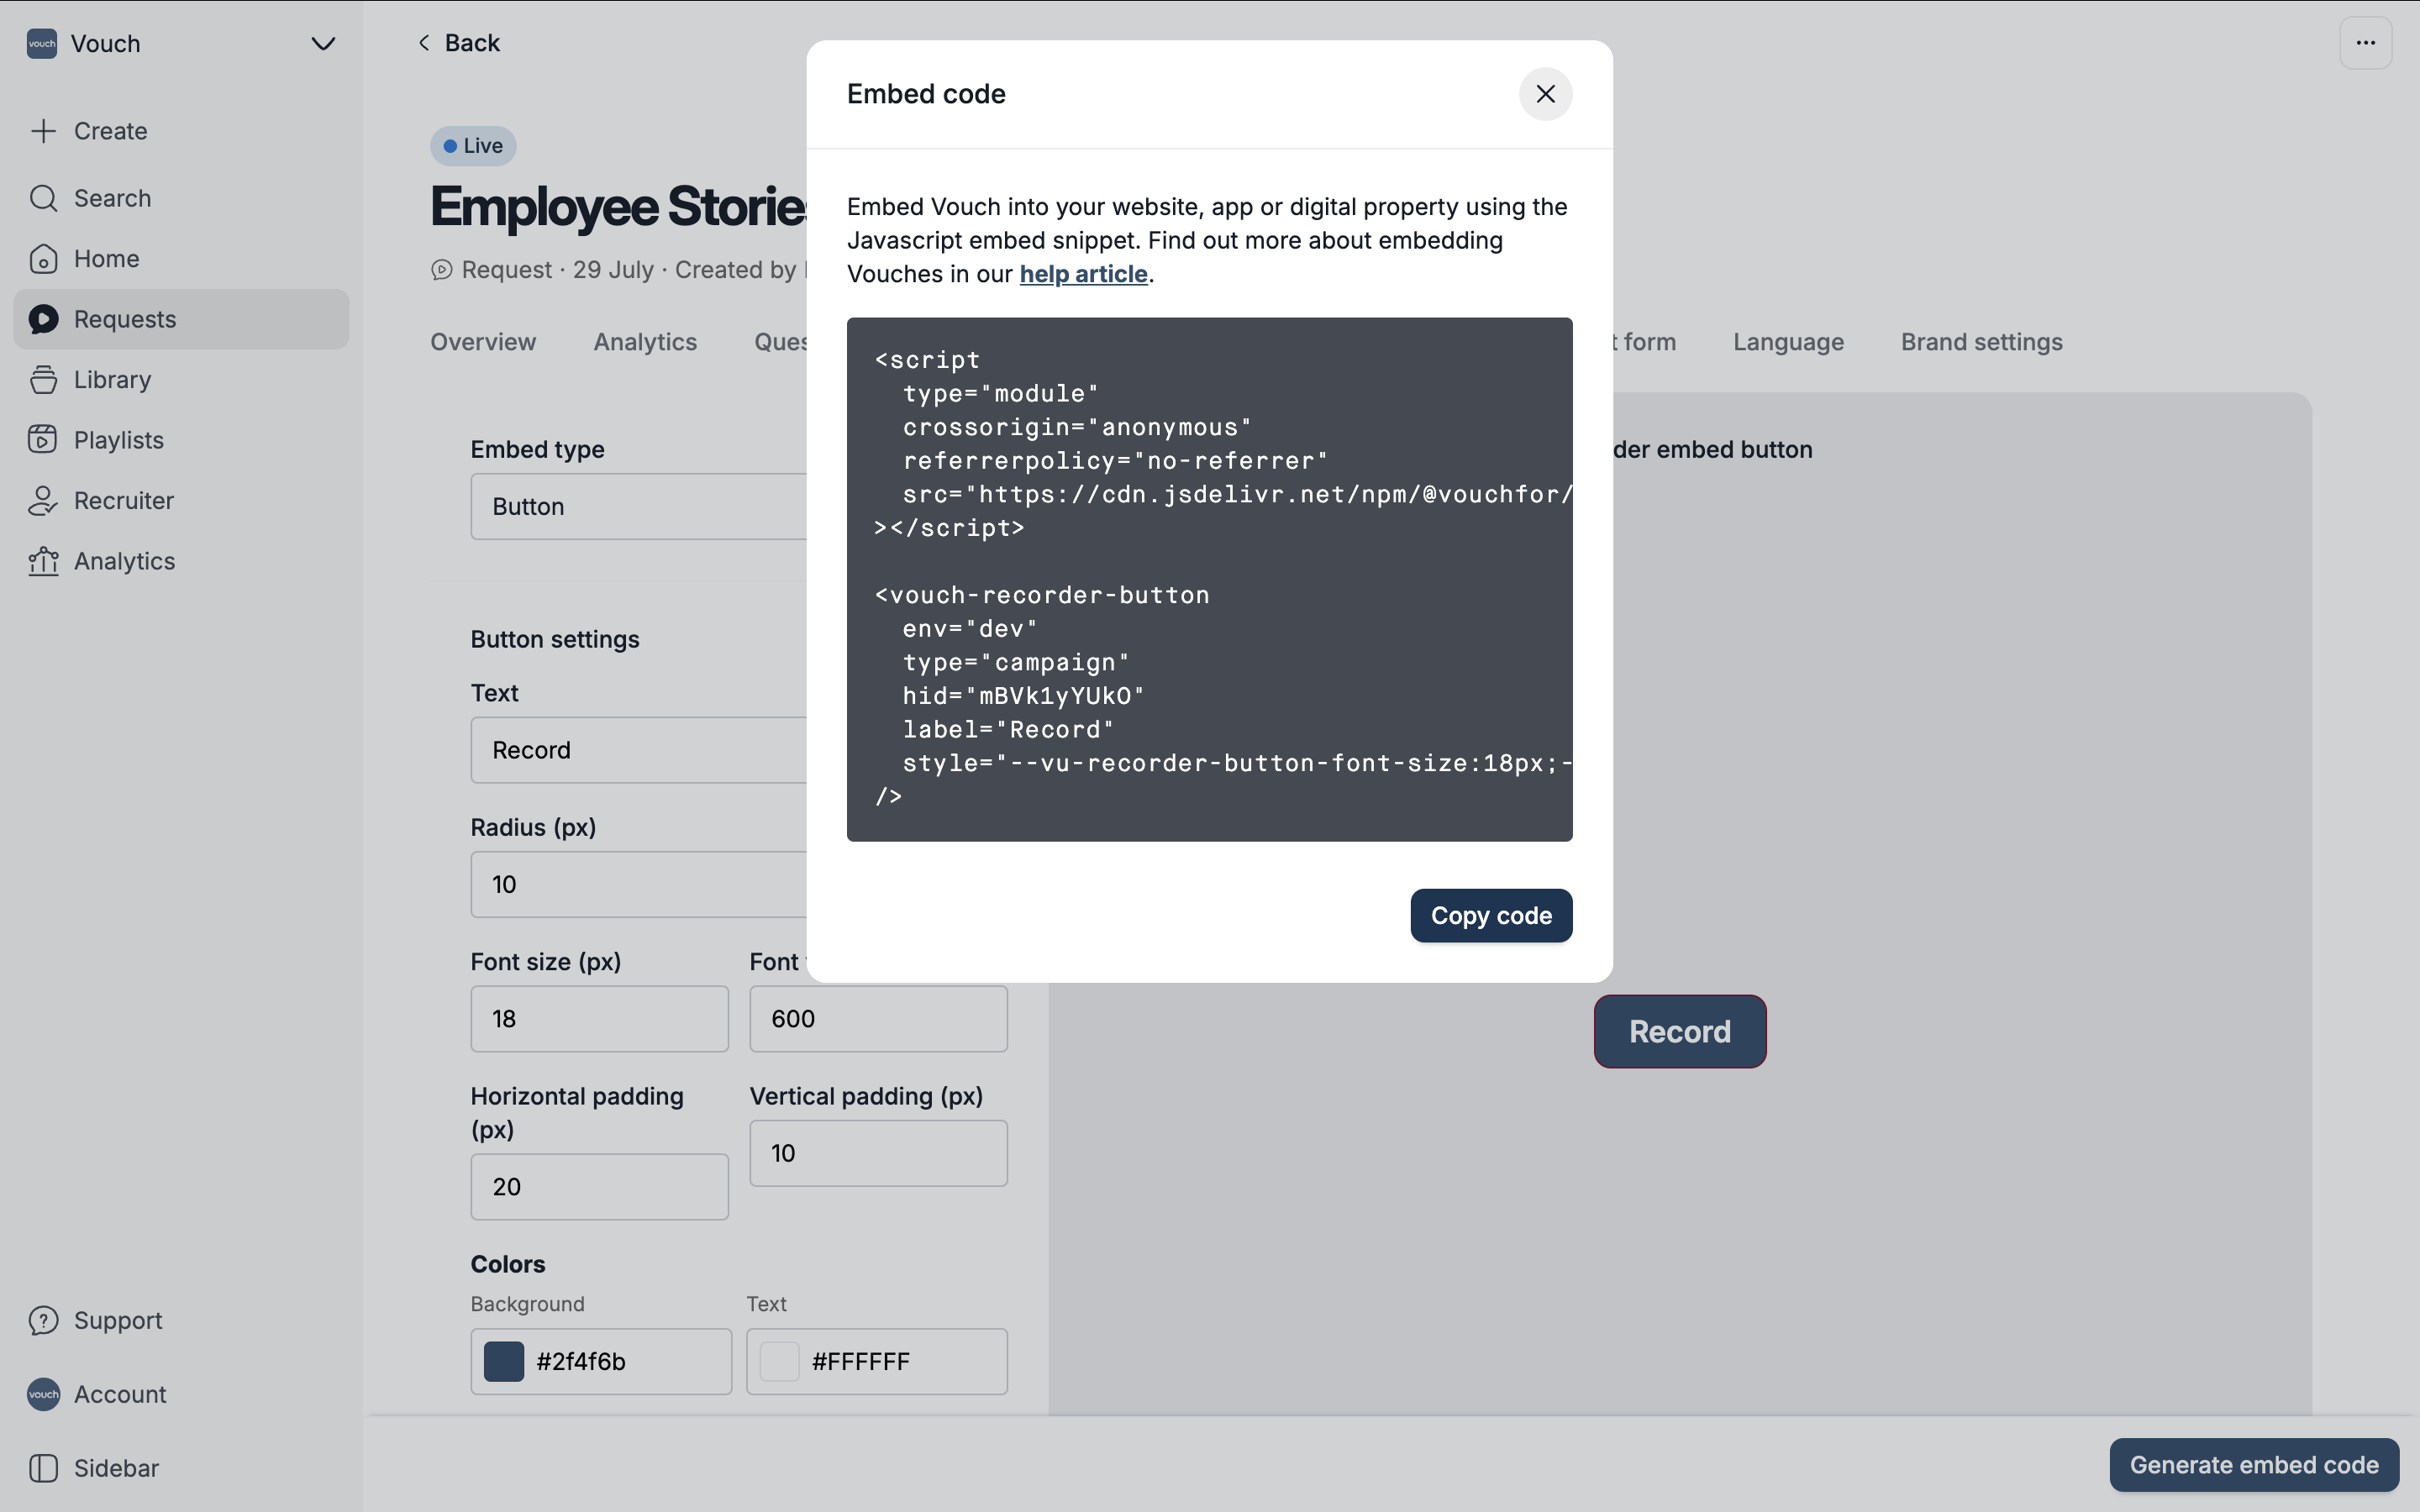Select the Requests play icon
Image resolution: width=2420 pixels, height=1512 pixels.
click(43, 319)
